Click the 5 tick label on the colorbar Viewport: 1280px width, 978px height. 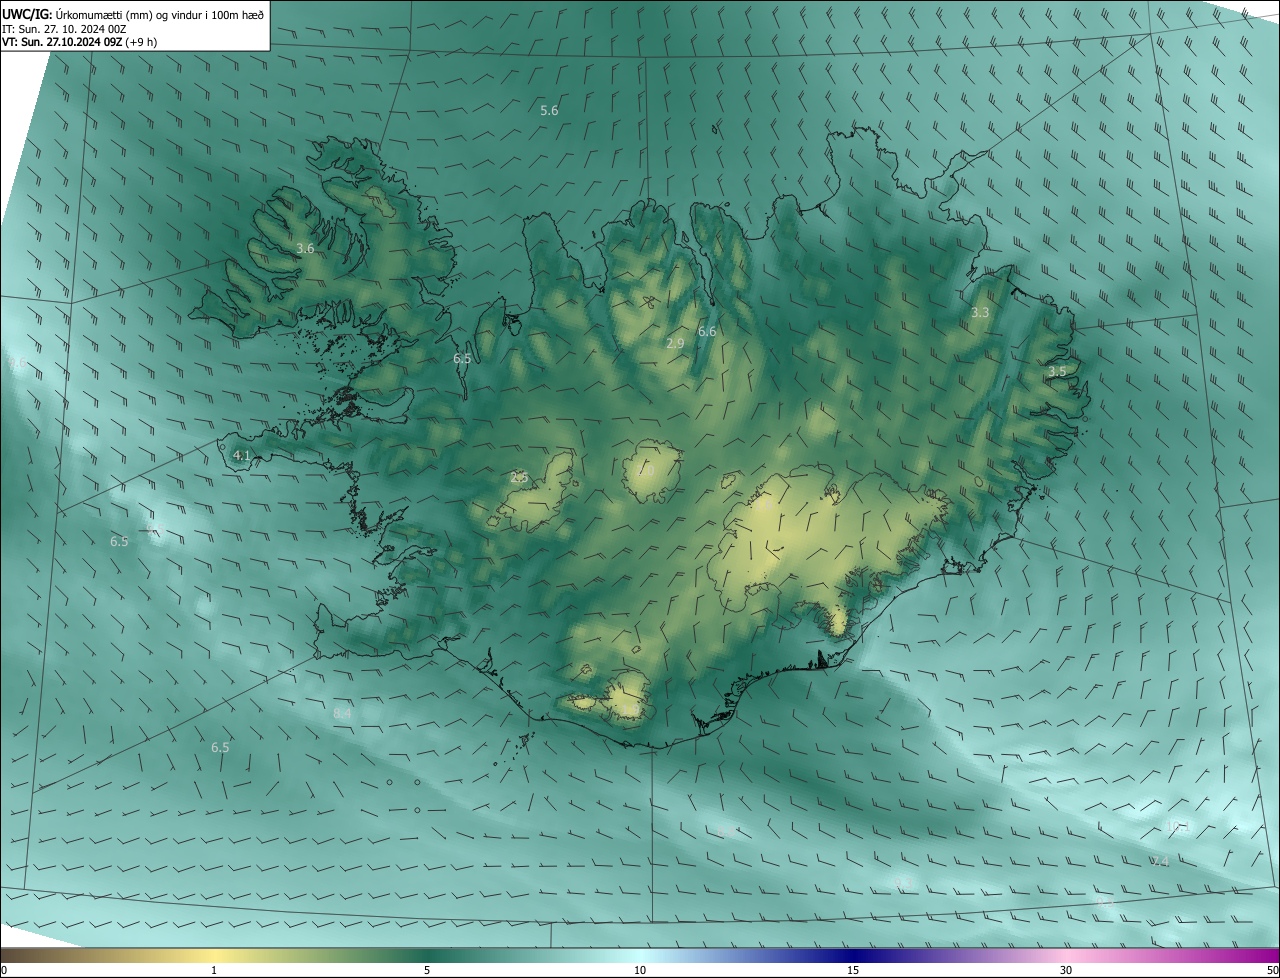427,970
